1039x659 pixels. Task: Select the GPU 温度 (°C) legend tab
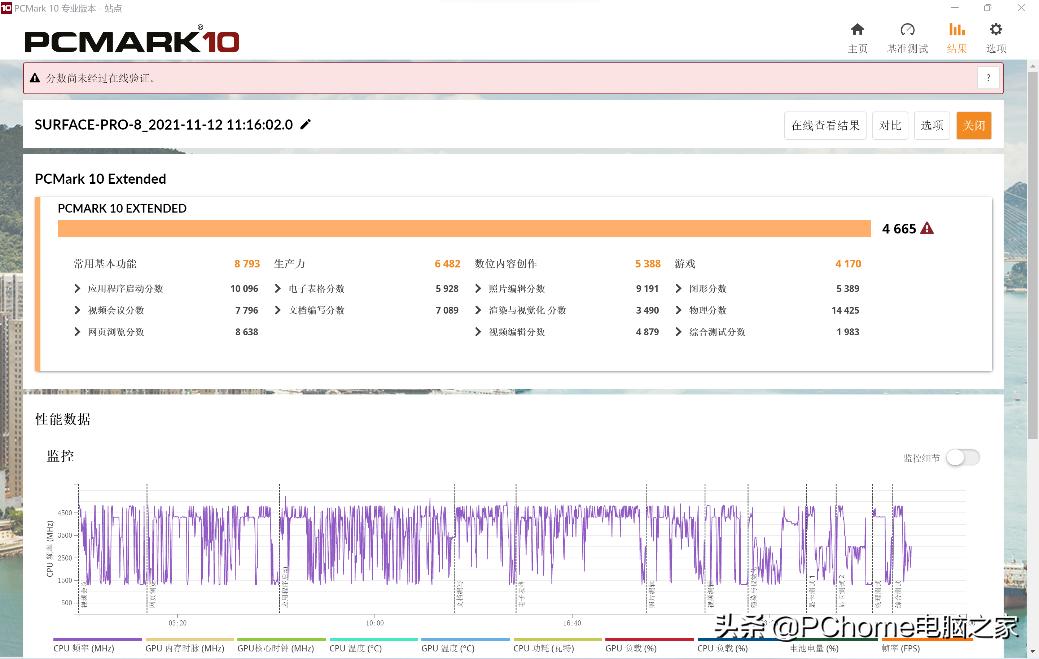coord(465,646)
